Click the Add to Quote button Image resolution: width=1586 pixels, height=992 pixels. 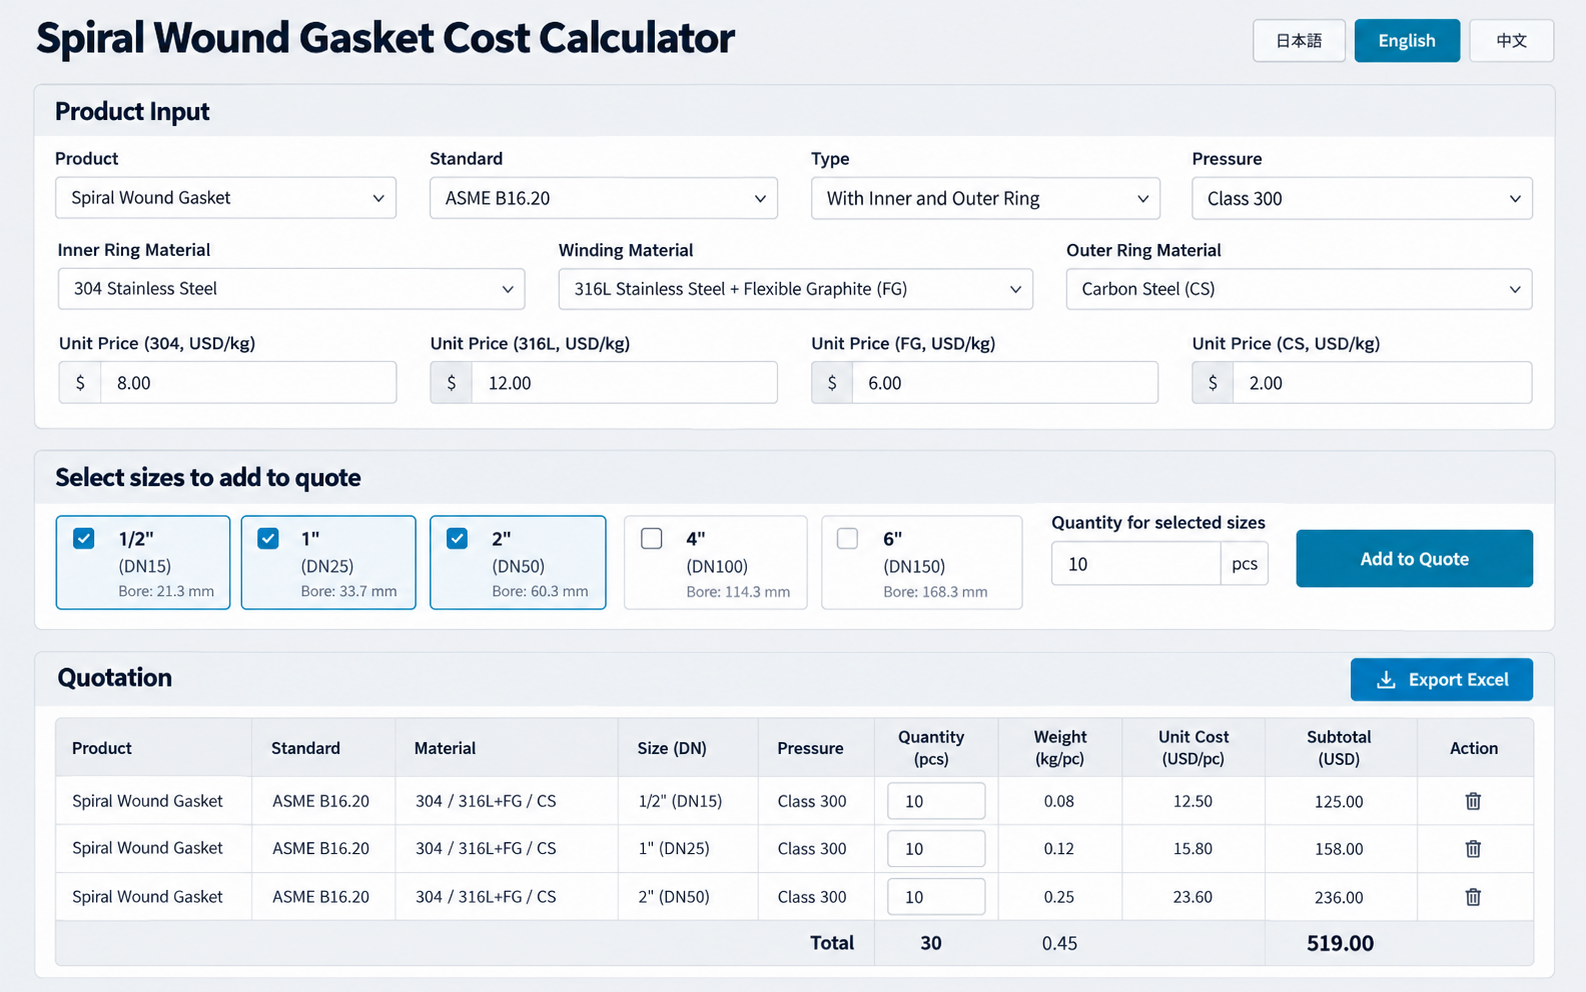(x=1414, y=559)
